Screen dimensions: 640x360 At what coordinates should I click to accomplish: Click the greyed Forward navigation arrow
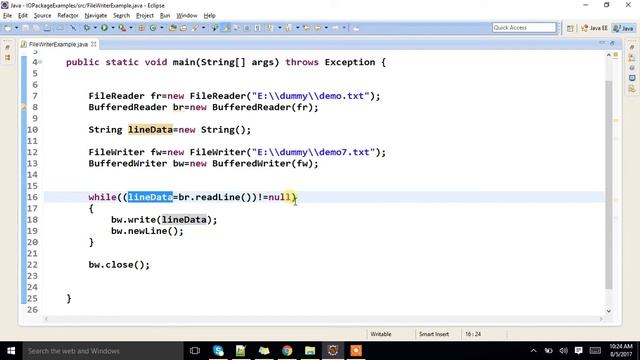point(336,28)
